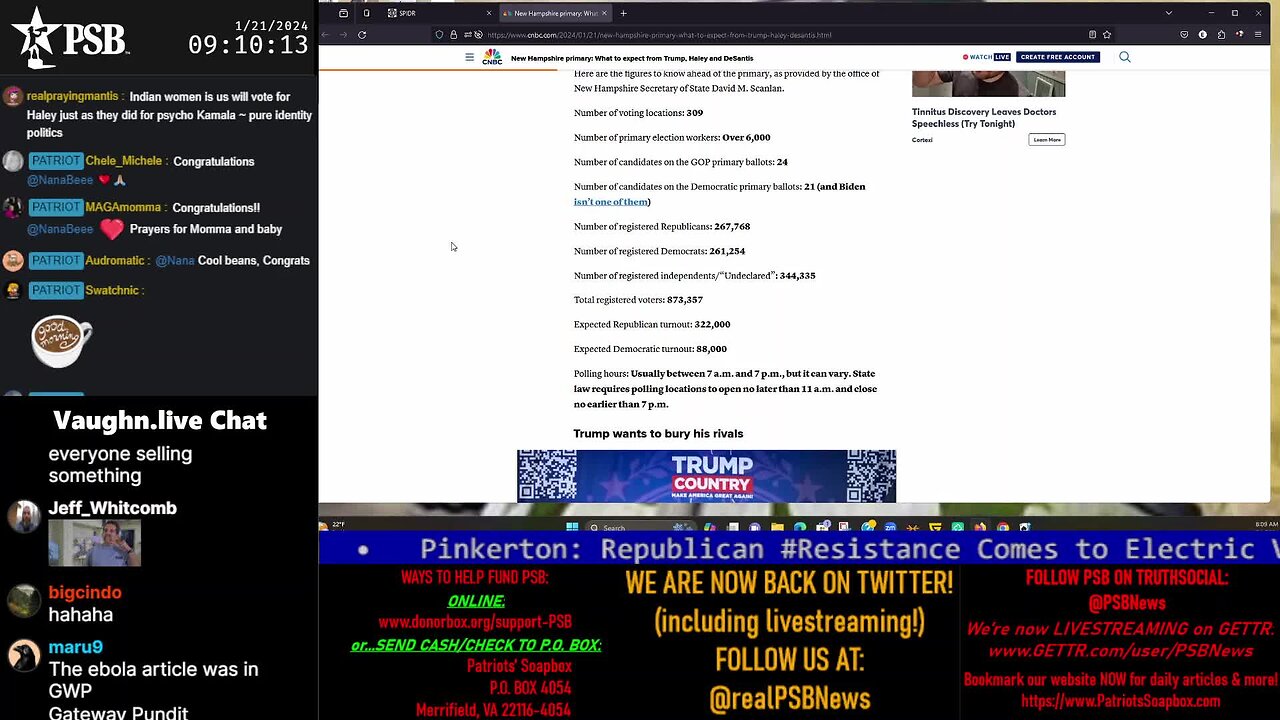Open the Firefox account icon in toolbar
Viewport: 1280px width, 720px height.
(x=1203, y=35)
